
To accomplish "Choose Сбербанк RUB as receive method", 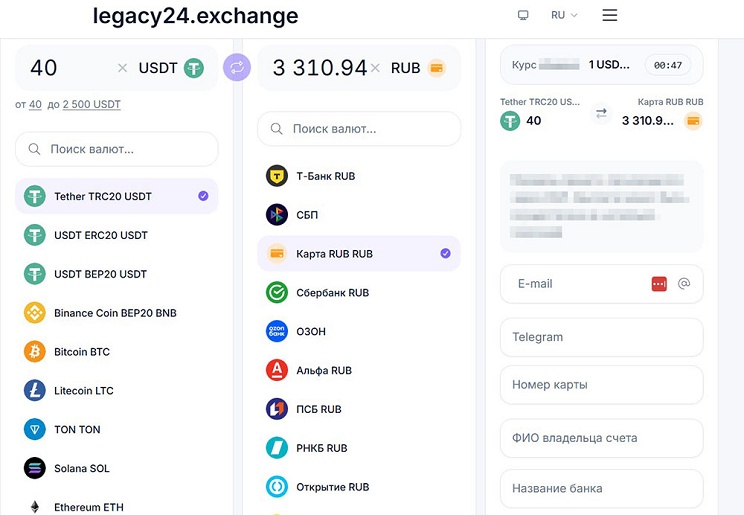I will pos(359,292).
